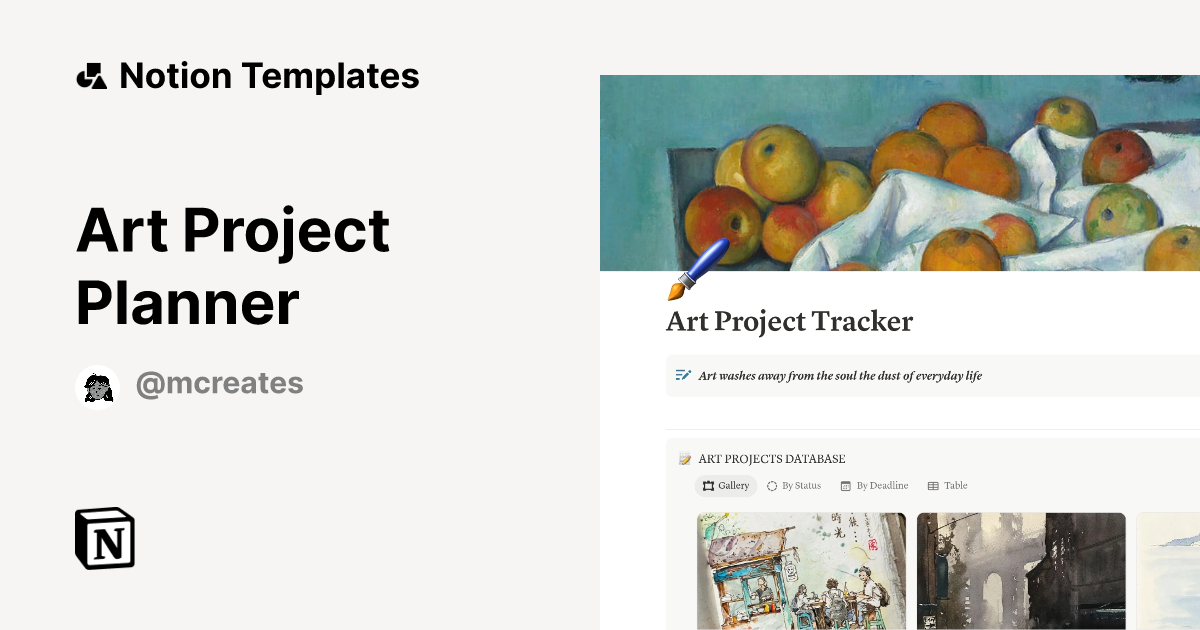Viewport: 1200px width, 630px height.
Task: Open the @mcreates creator profile
Action: click(219, 383)
